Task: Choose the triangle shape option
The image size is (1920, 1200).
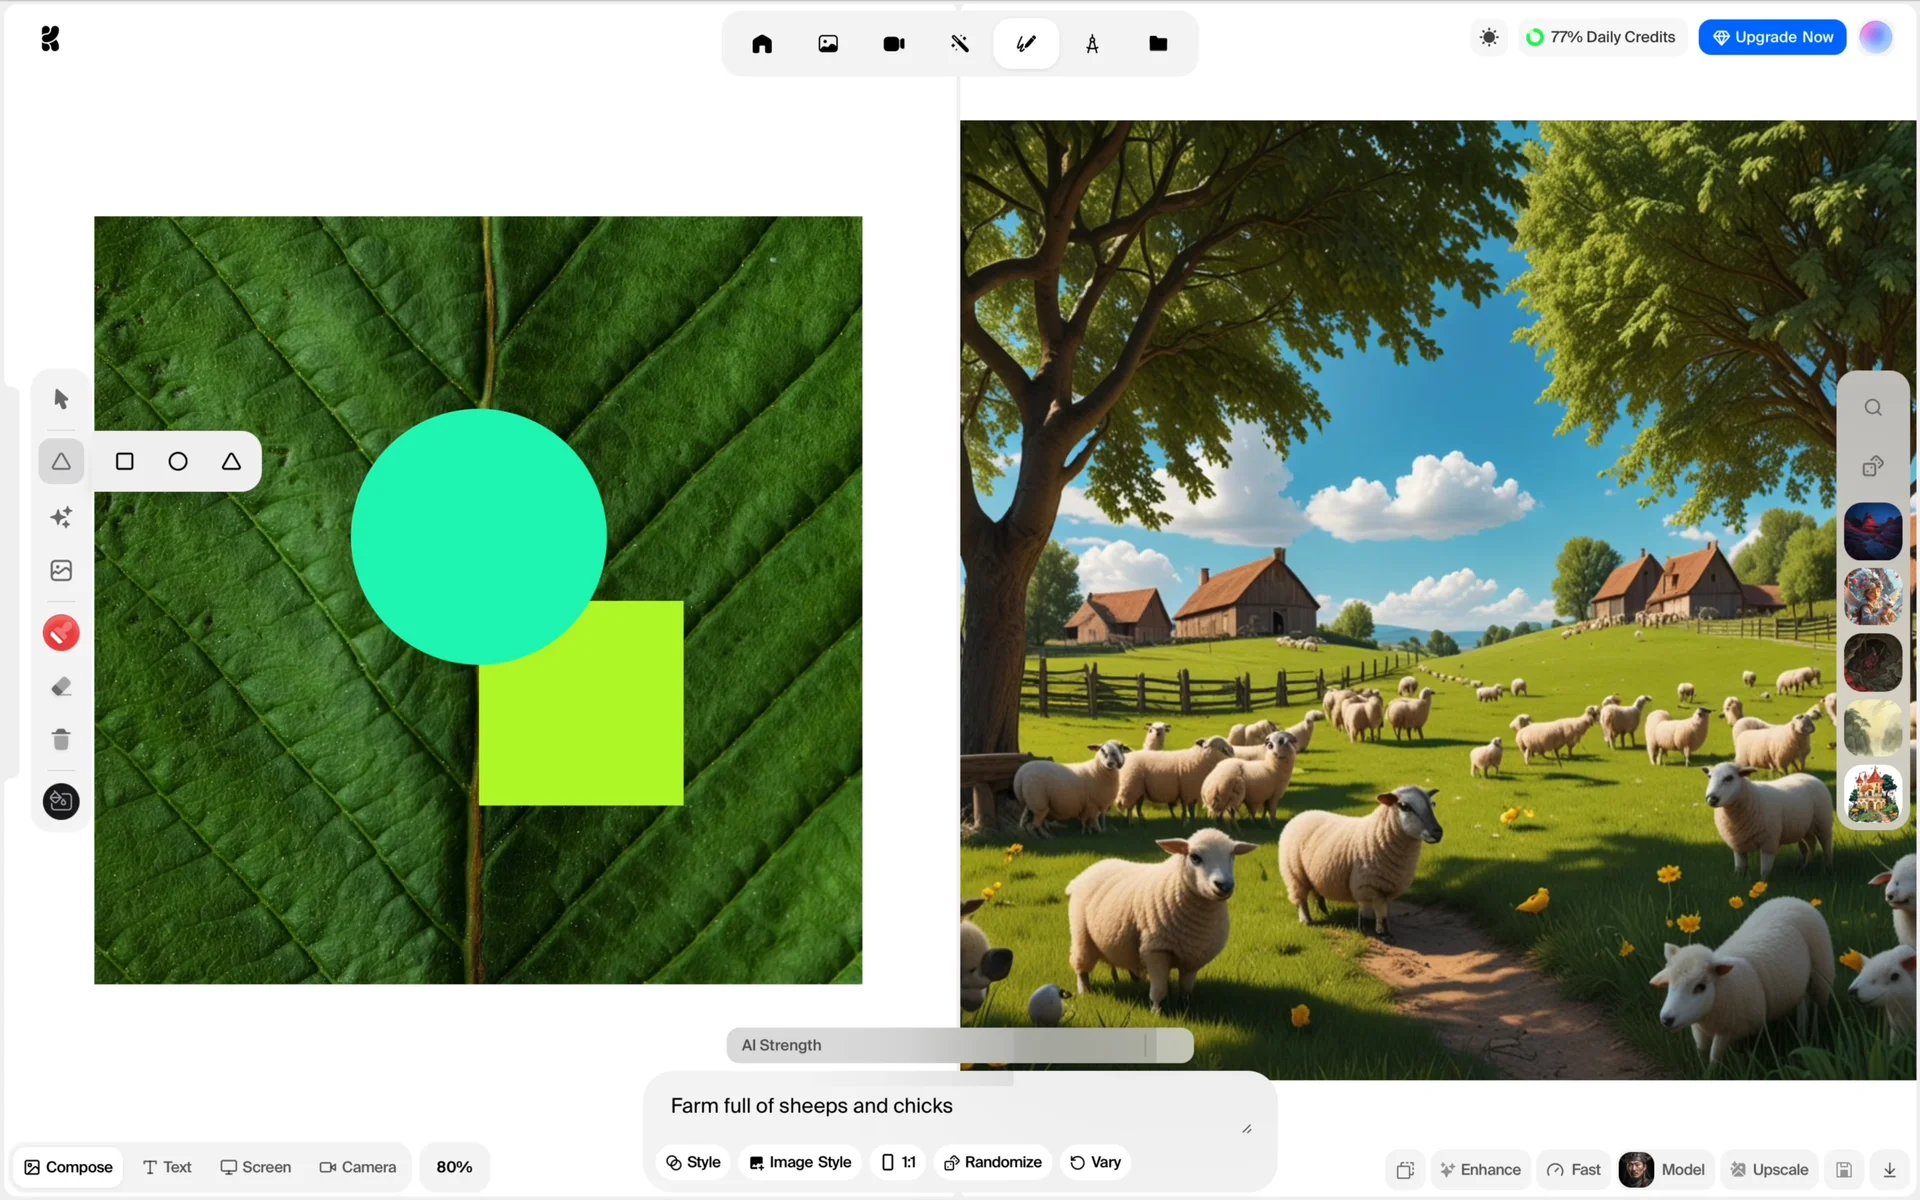Action: tap(231, 461)
